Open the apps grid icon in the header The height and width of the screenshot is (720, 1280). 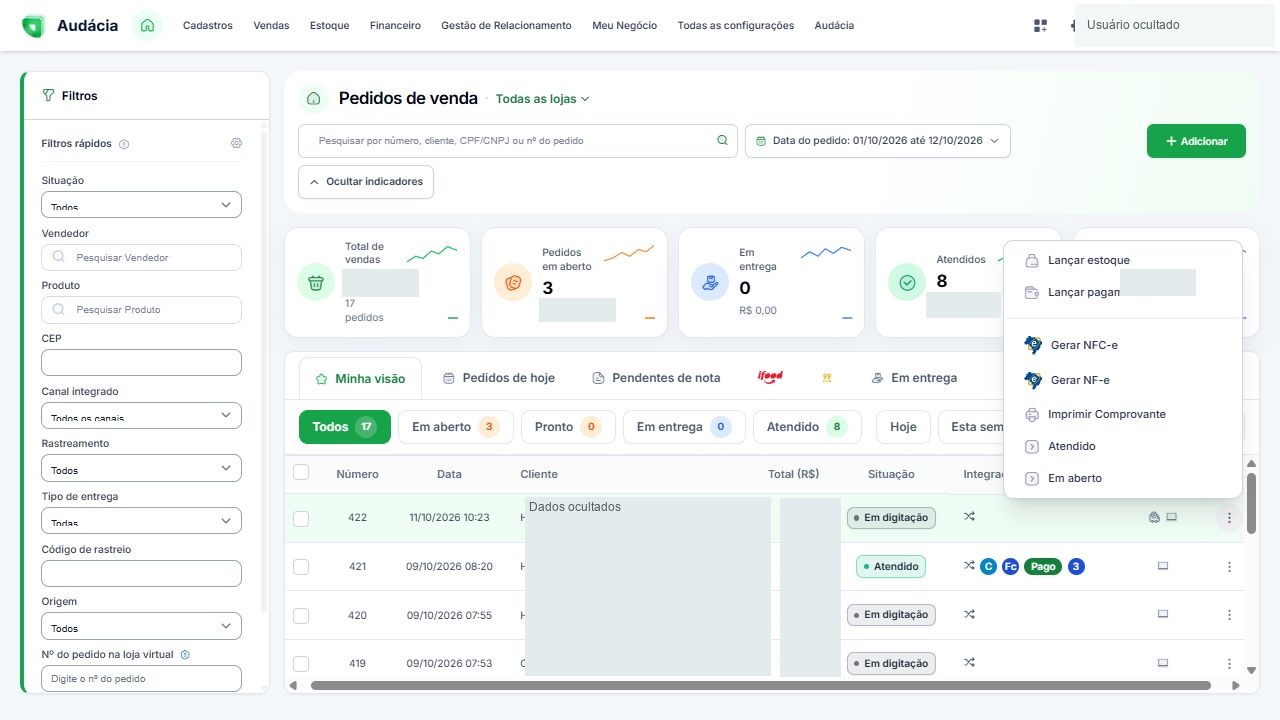(1040, 25)
